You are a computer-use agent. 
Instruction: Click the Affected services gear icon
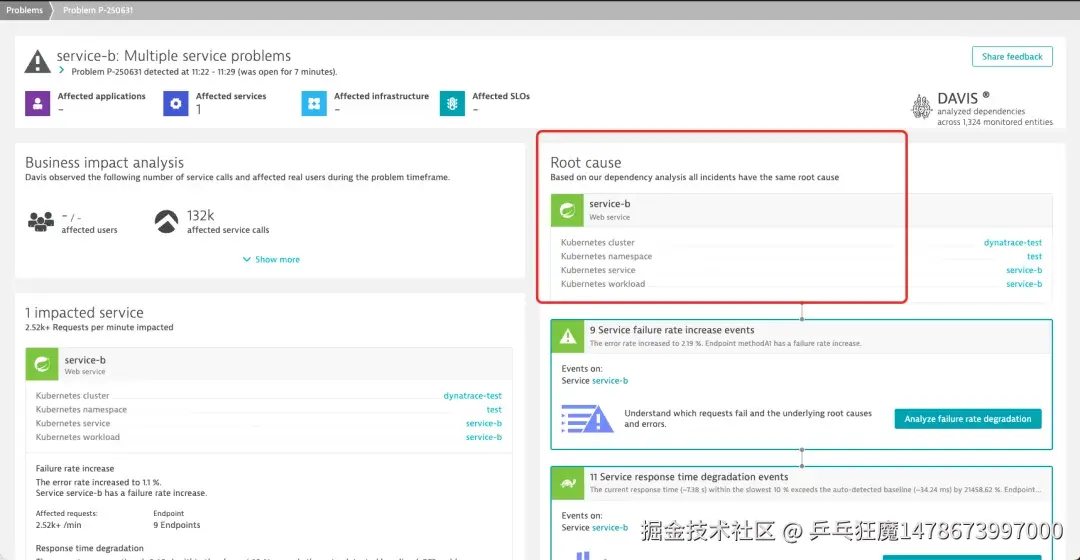click(176, 103)
